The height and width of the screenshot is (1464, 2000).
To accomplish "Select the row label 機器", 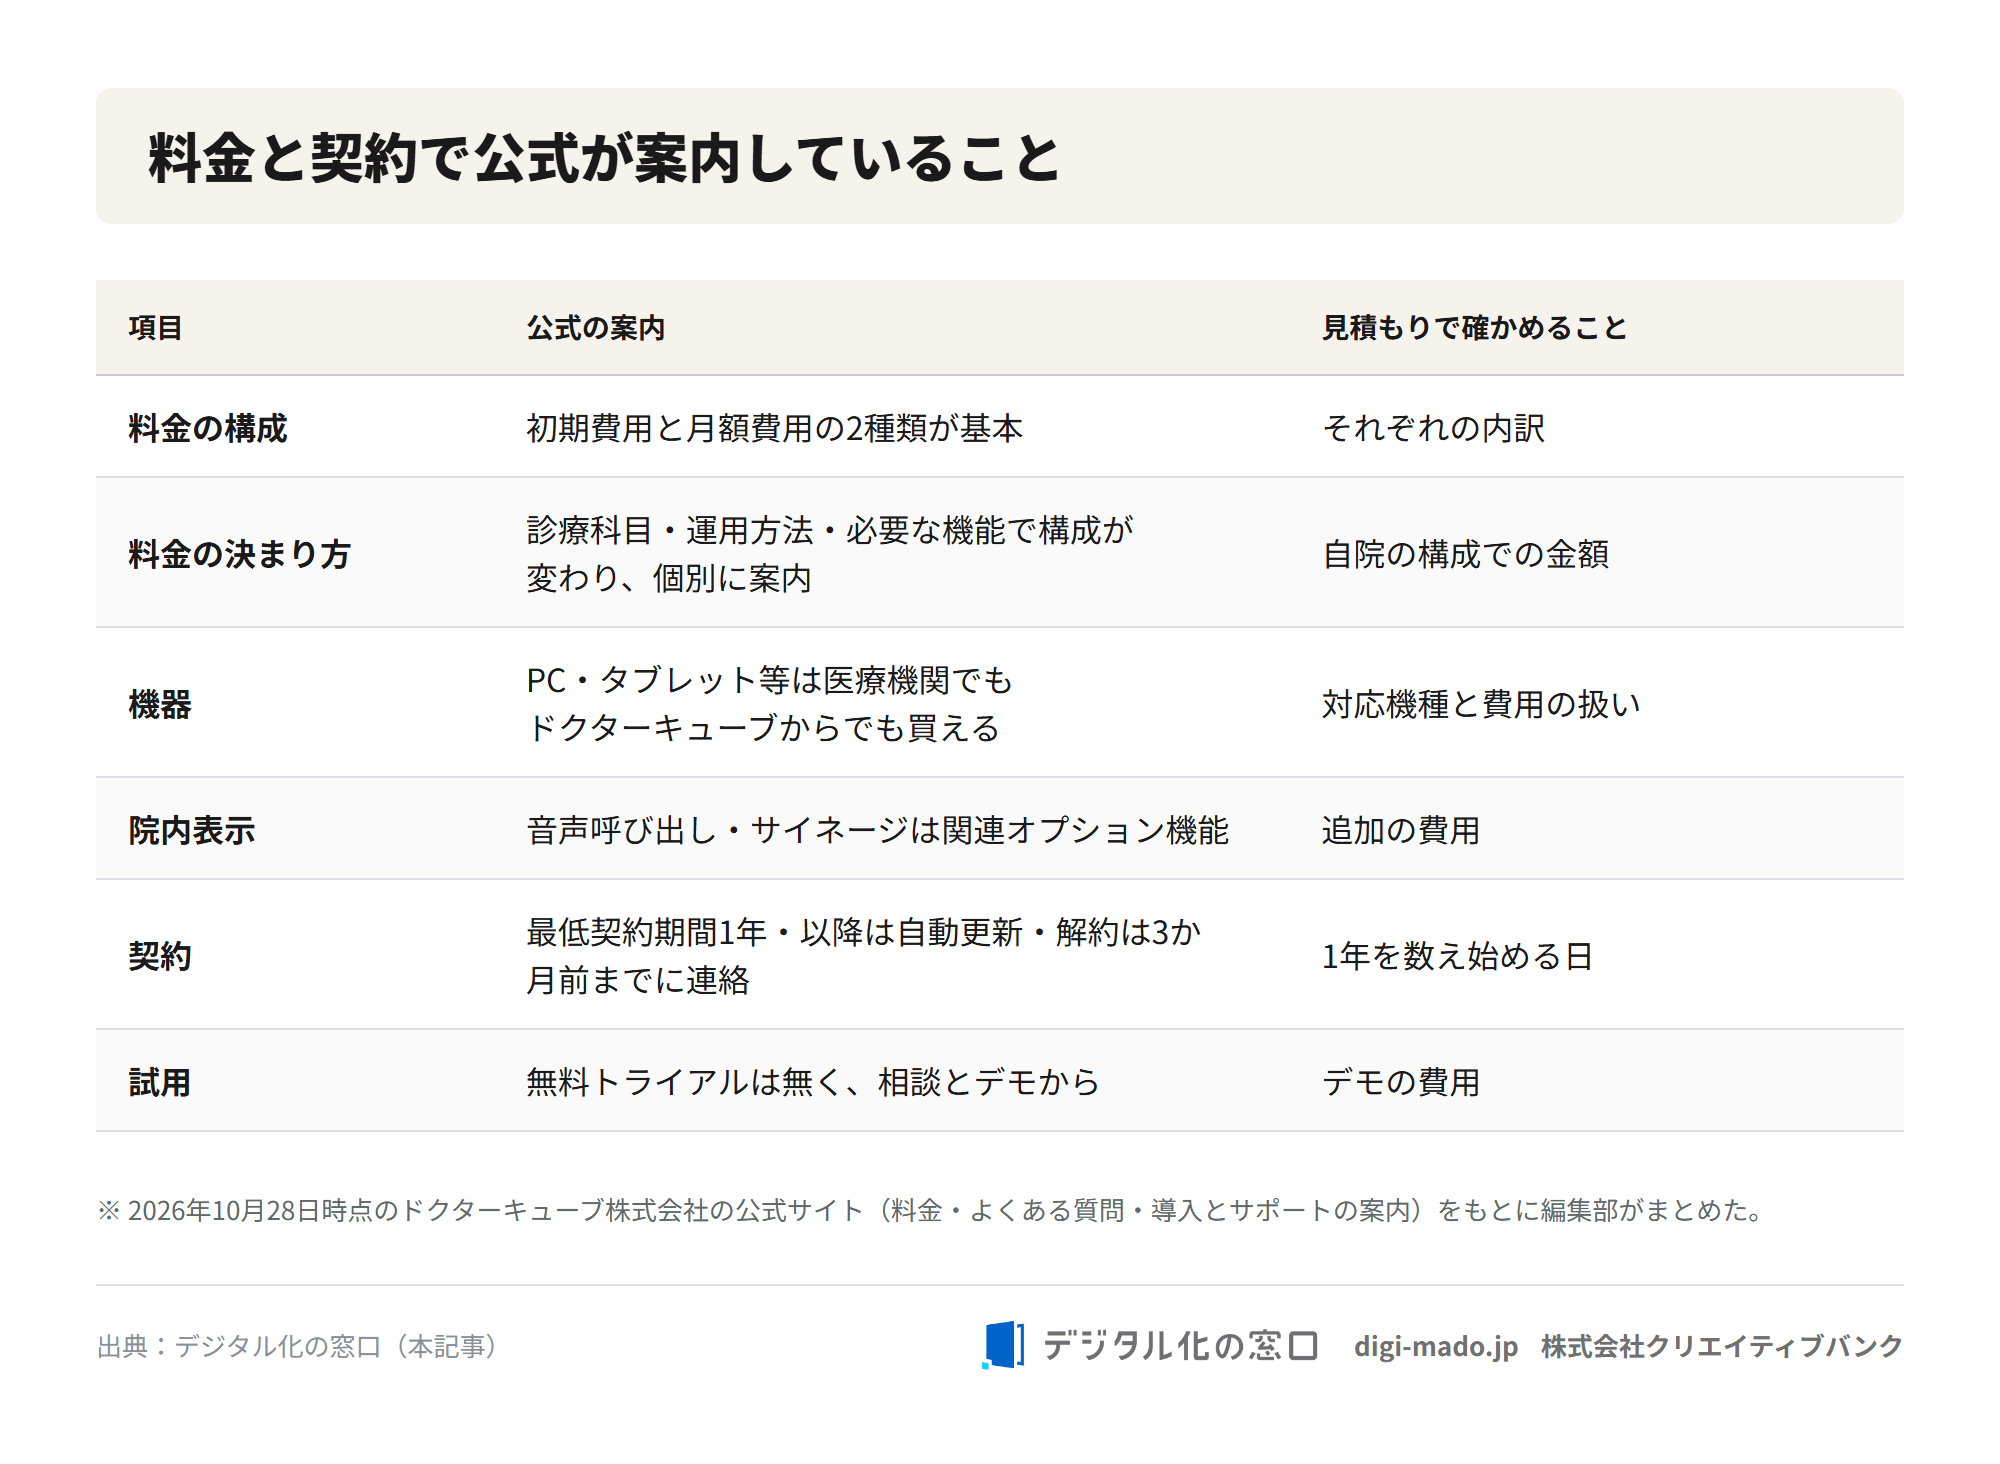I will (160, 704).
